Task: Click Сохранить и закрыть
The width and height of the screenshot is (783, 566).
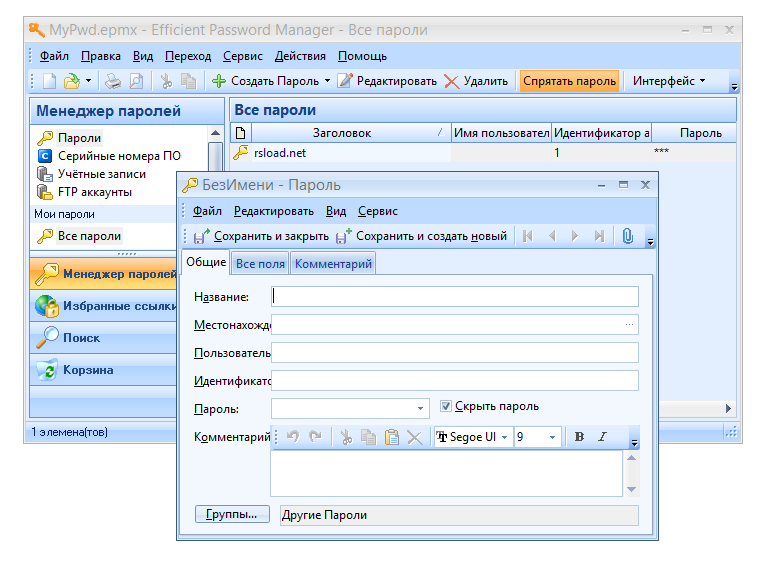Action: click(261, 236)
